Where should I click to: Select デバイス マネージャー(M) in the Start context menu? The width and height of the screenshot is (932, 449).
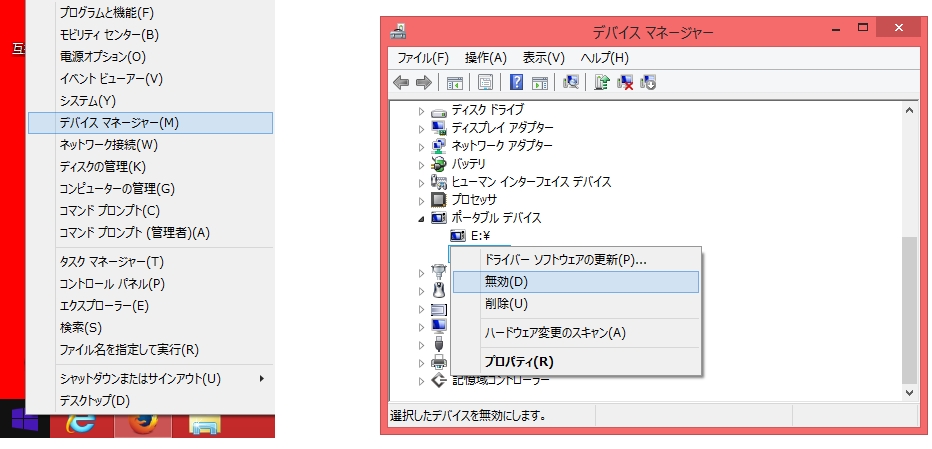point(150,123)
